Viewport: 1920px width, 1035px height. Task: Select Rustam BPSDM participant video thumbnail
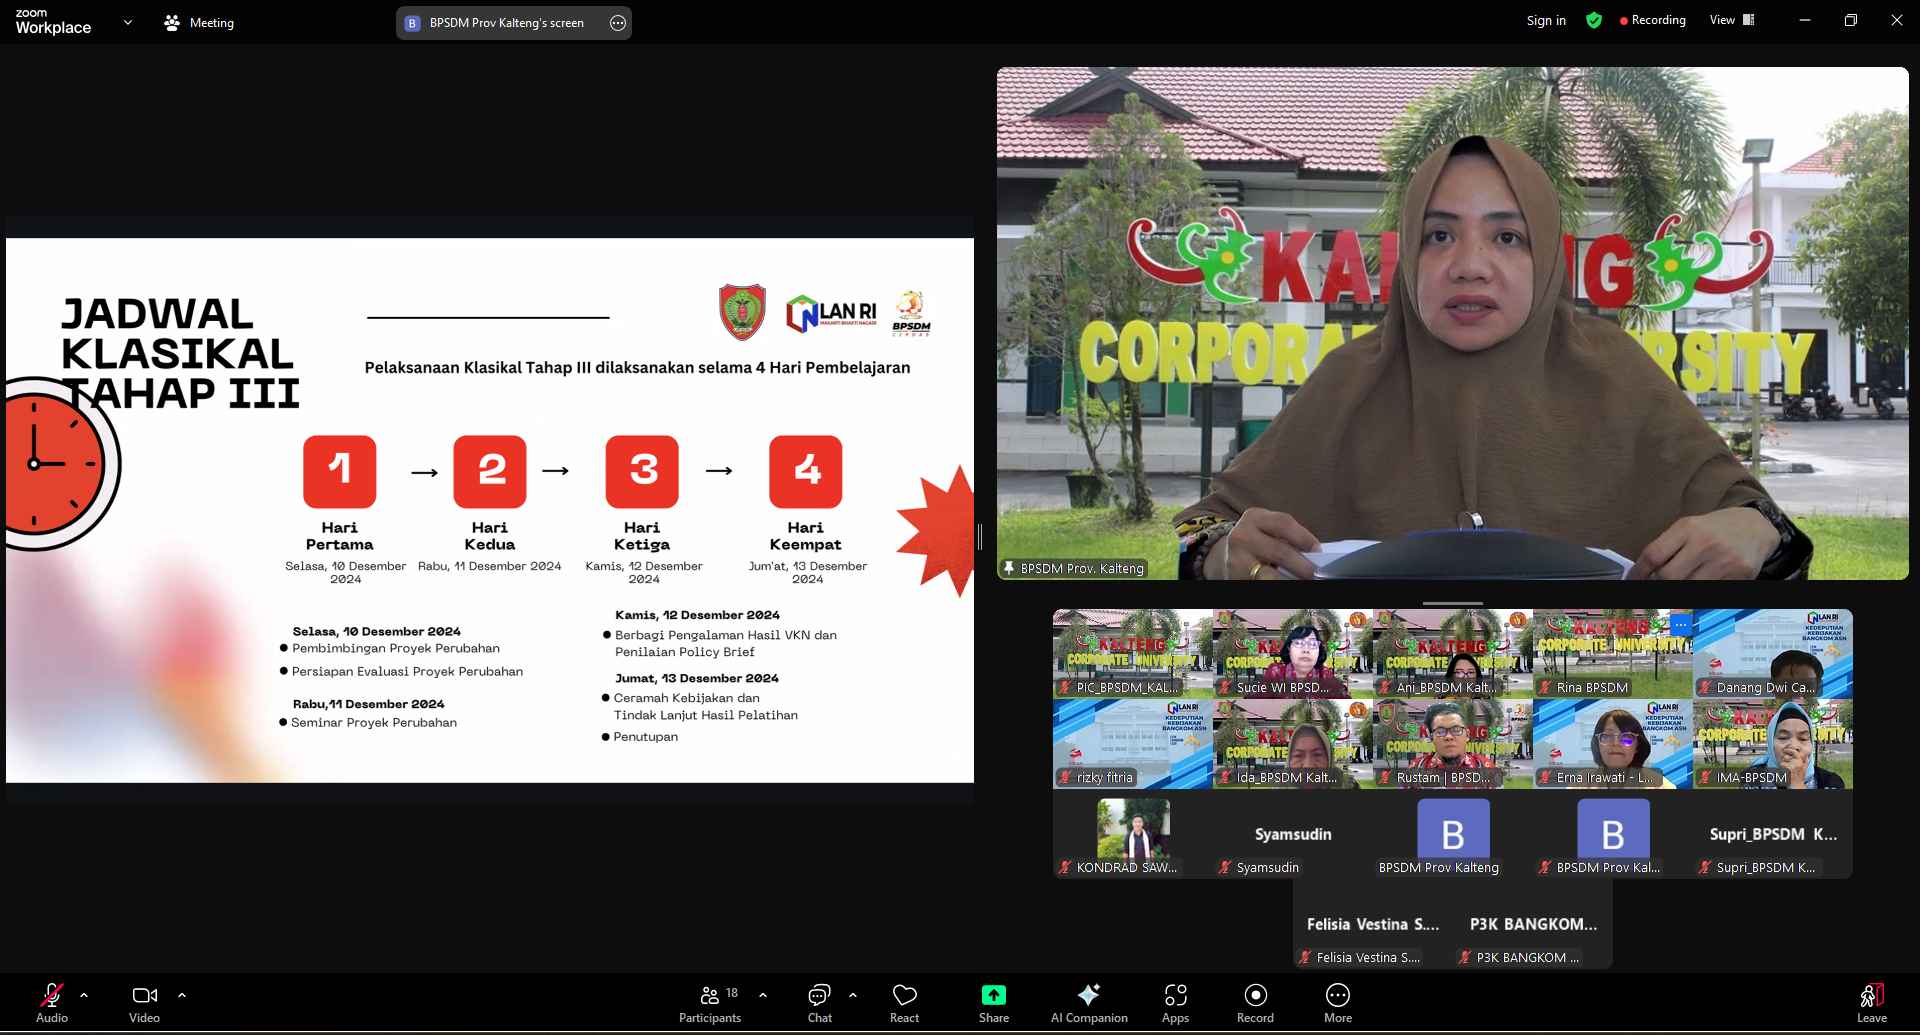[1452, 744]
